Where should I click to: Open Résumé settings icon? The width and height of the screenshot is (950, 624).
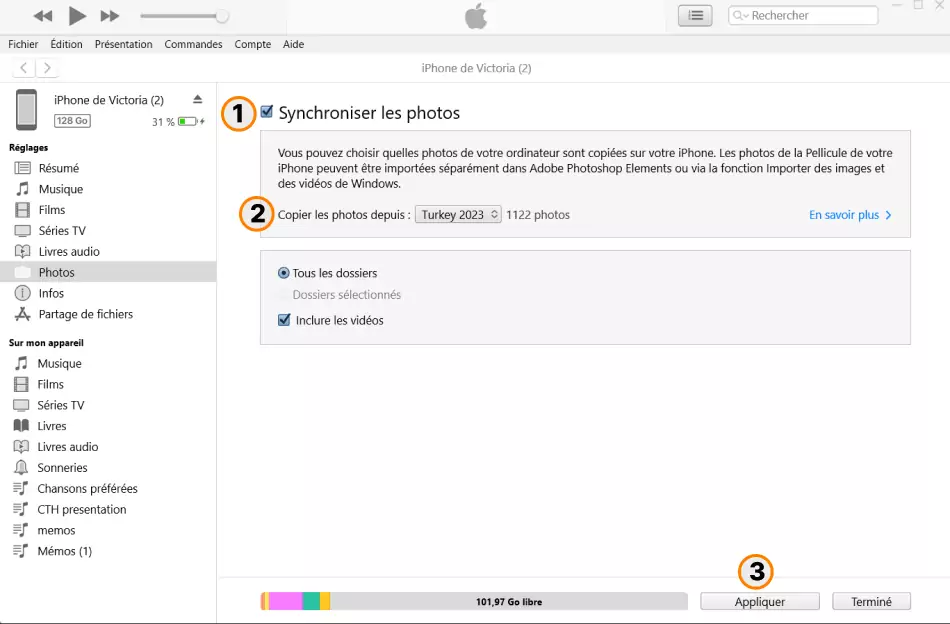click(22, 168)
